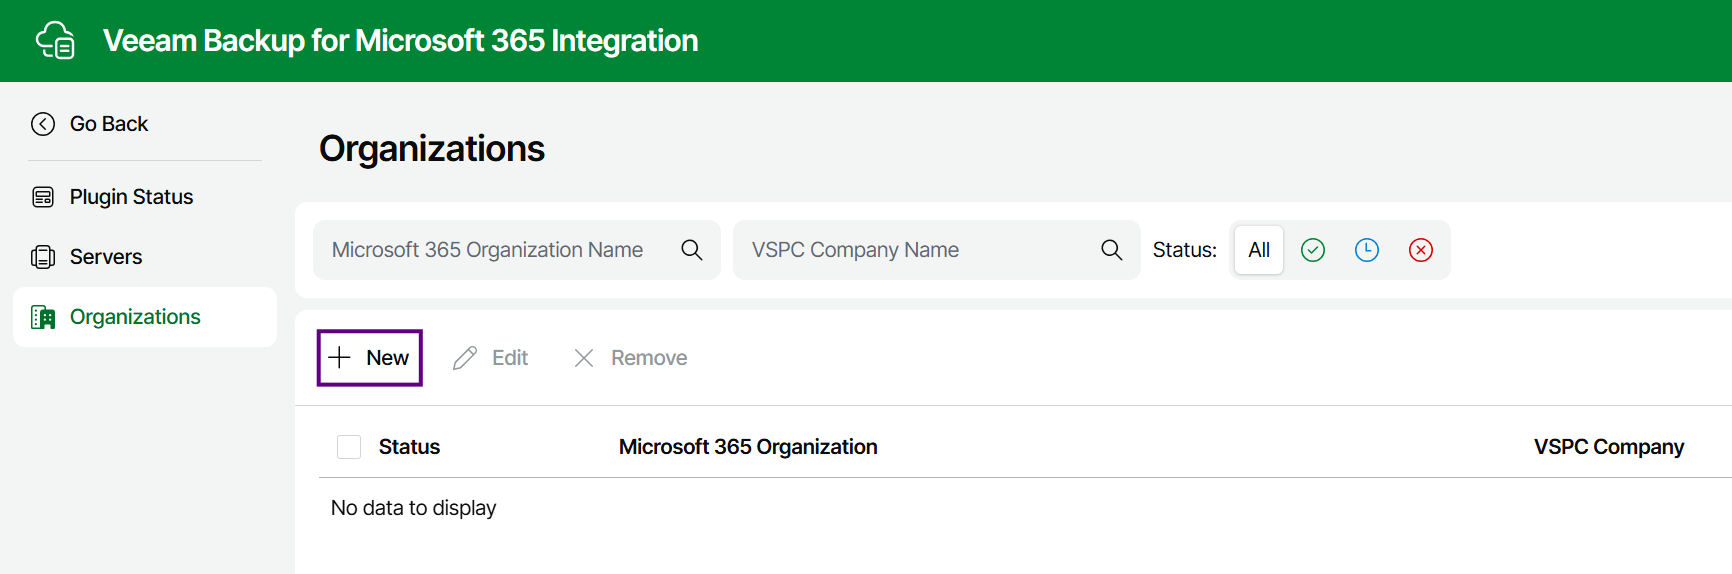The height and width of the screenshot is (574, 1732).
Task: Click New to add an organization
Action: [370, 358]
